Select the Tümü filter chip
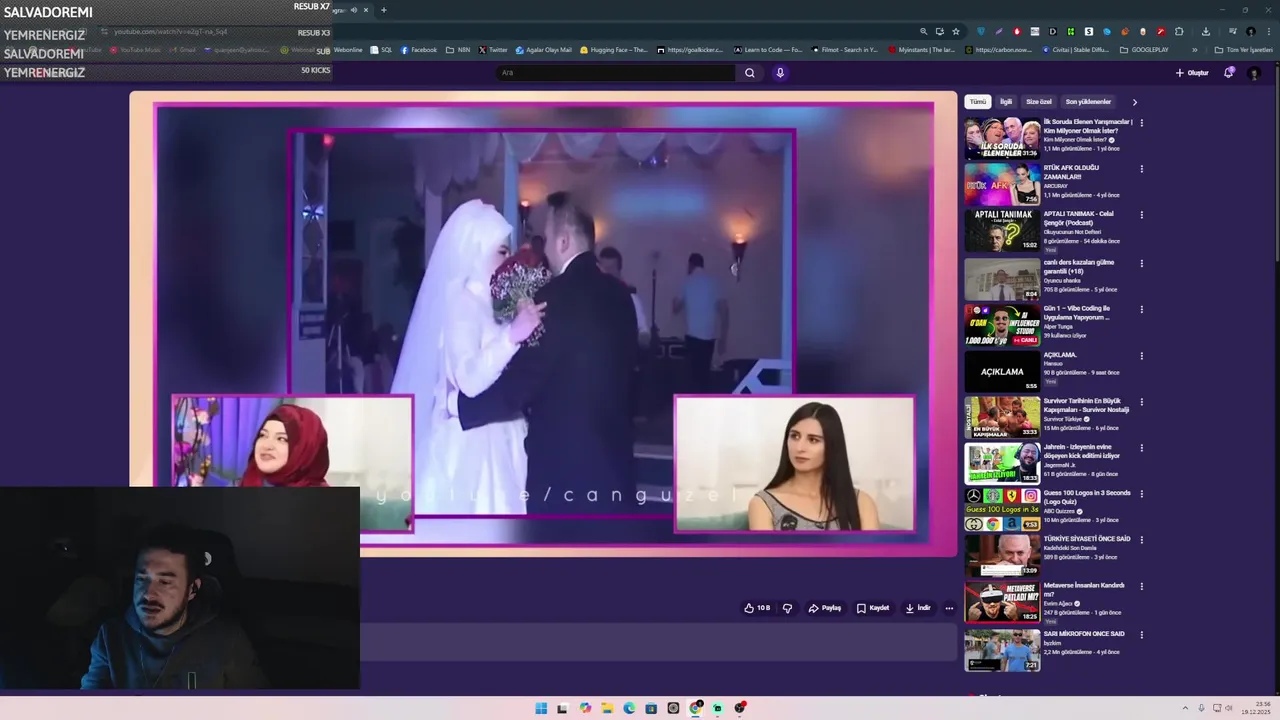 977,102
